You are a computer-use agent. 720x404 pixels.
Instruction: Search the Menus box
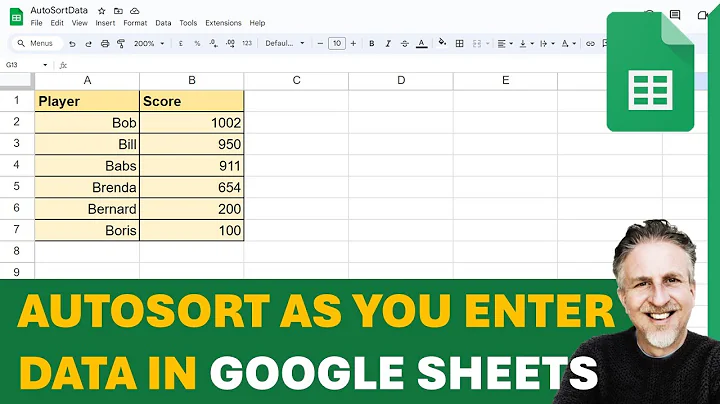pyautogui.click(x=37, y=44)
